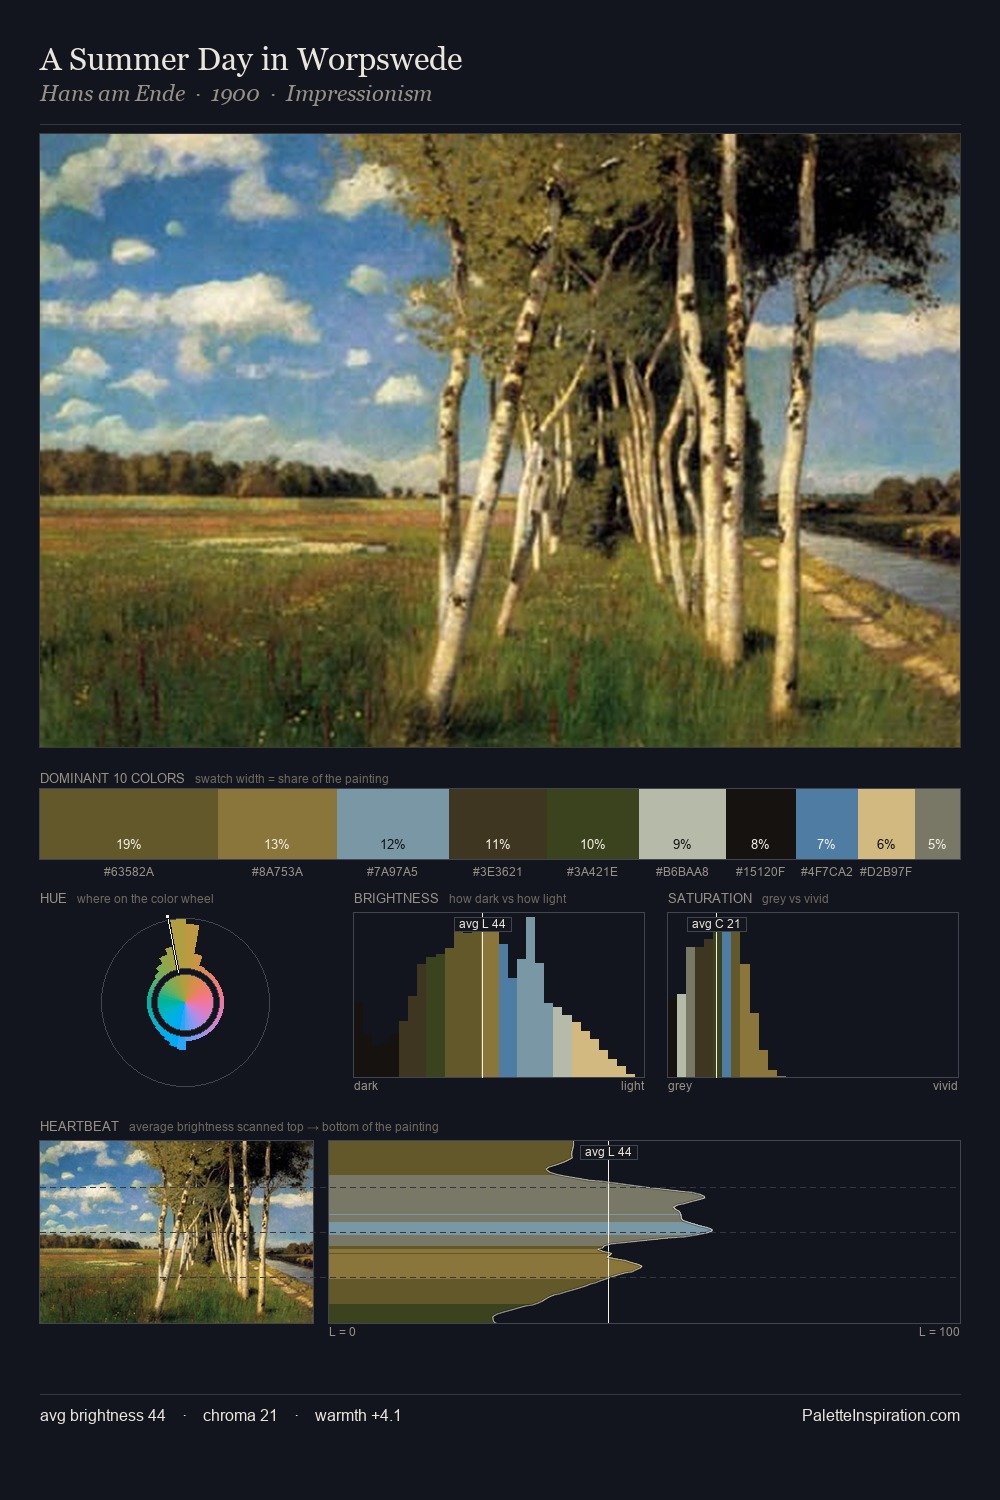Viewport: 1000px width, 1500px height.
Task: Pick the 12% grey-blue swatch
Action: click(x=393, y=824)
